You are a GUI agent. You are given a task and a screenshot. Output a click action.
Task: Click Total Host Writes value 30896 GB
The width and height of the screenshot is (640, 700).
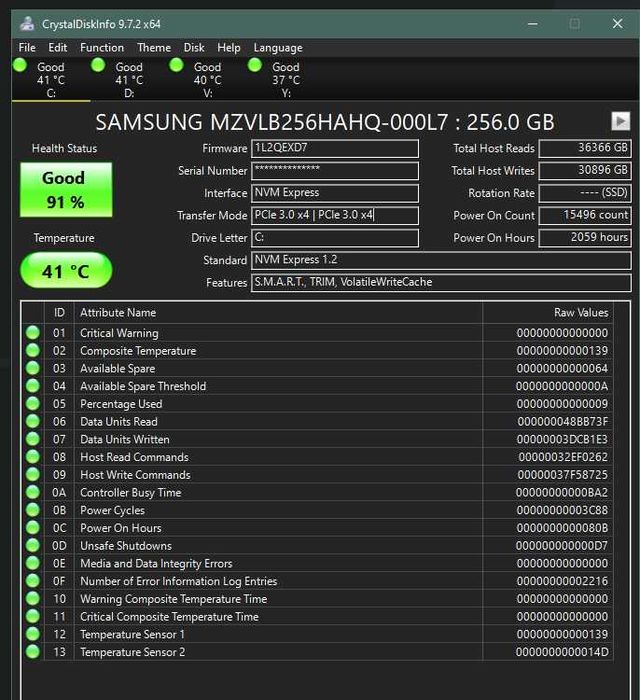point(585,171)
